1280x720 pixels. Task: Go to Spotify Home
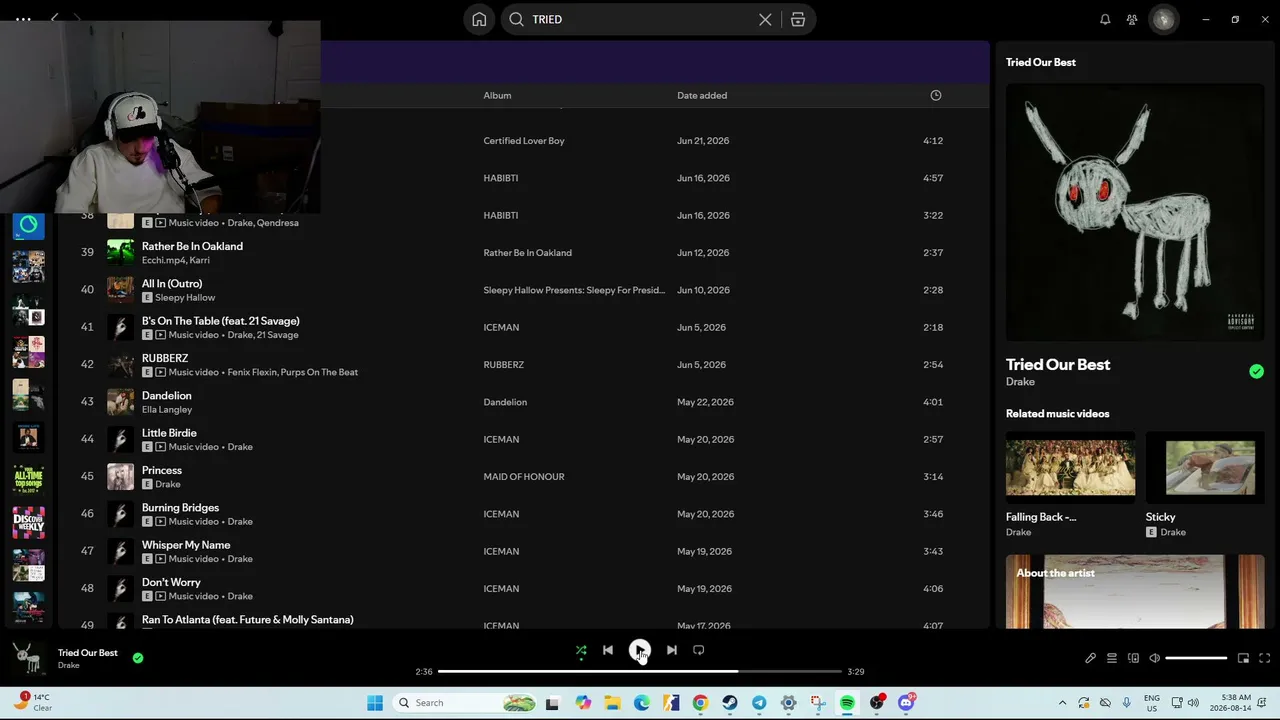[x=479, y=19]
